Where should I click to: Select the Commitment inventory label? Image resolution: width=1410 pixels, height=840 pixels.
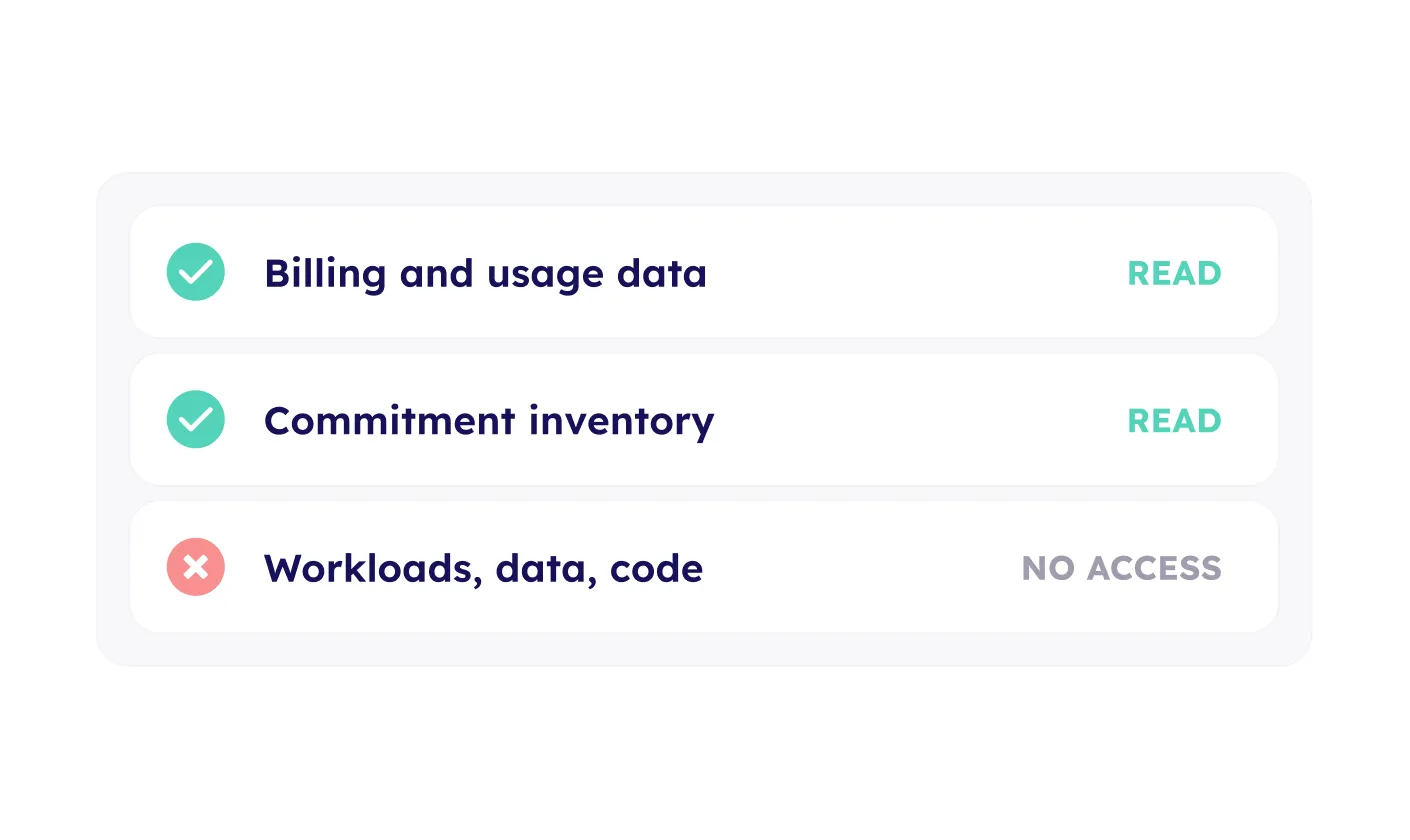[489, 421]
